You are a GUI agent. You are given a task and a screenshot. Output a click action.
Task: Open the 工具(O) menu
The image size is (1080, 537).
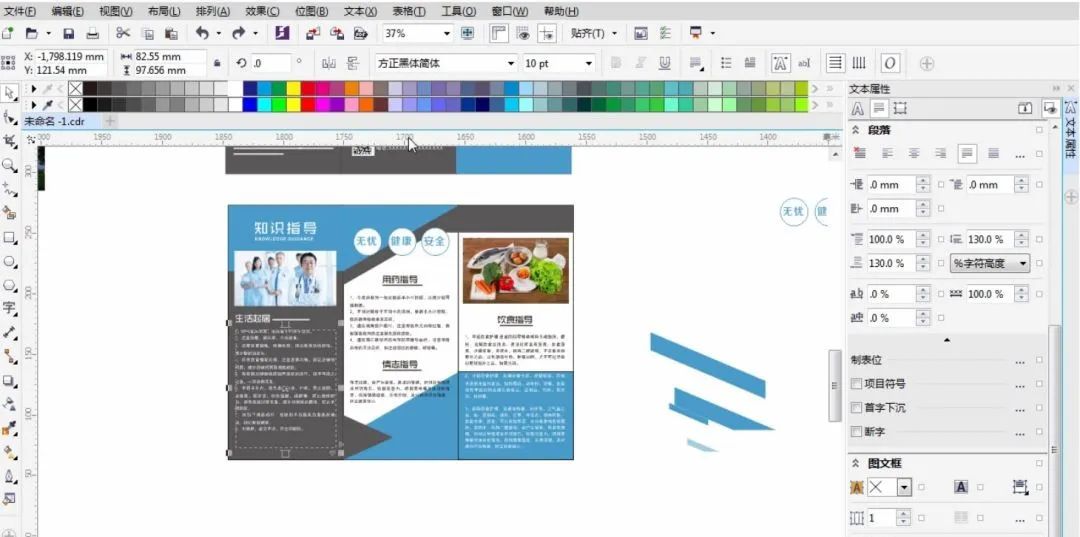pos(459,12)
